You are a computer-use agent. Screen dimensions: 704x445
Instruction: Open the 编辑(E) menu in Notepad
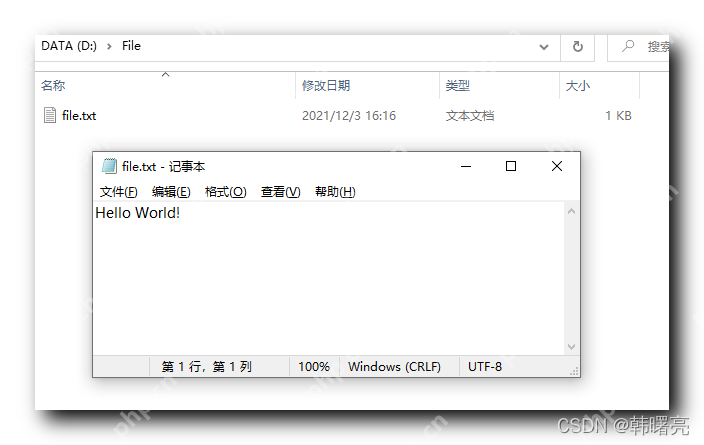coord(171,192)
